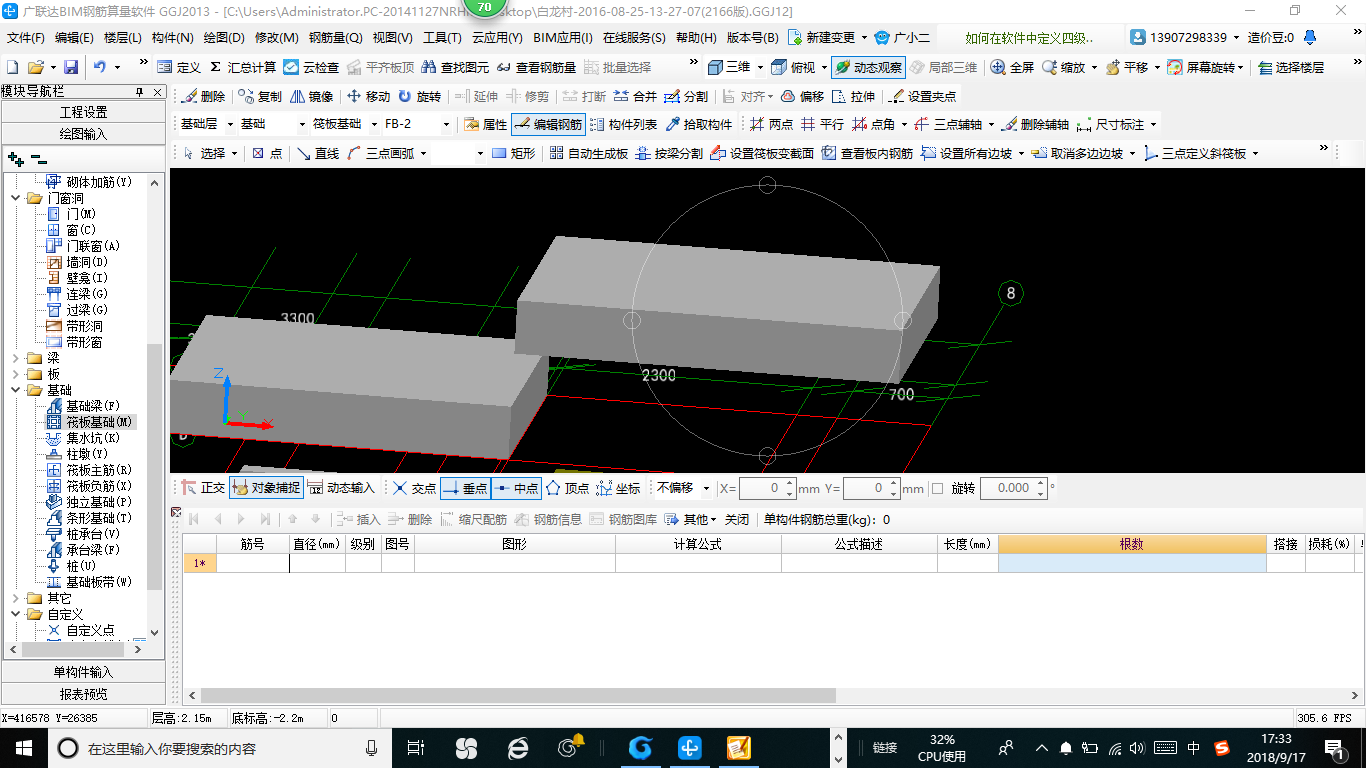Viewport: 1366px width, 768px height.
Task: Click the 分割 split tool
Action: click(x=686, y=97)
